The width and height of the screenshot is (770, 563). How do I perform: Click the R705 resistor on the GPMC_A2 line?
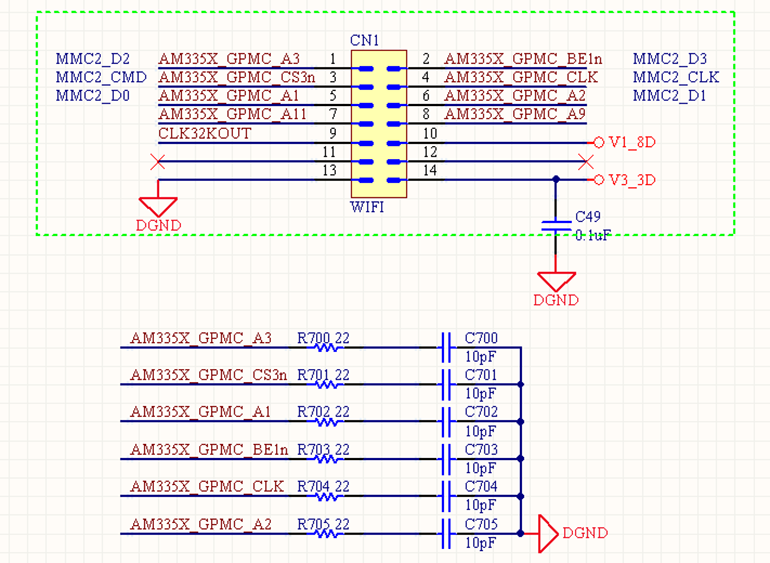pyautogui.click(x=326, y=533)
